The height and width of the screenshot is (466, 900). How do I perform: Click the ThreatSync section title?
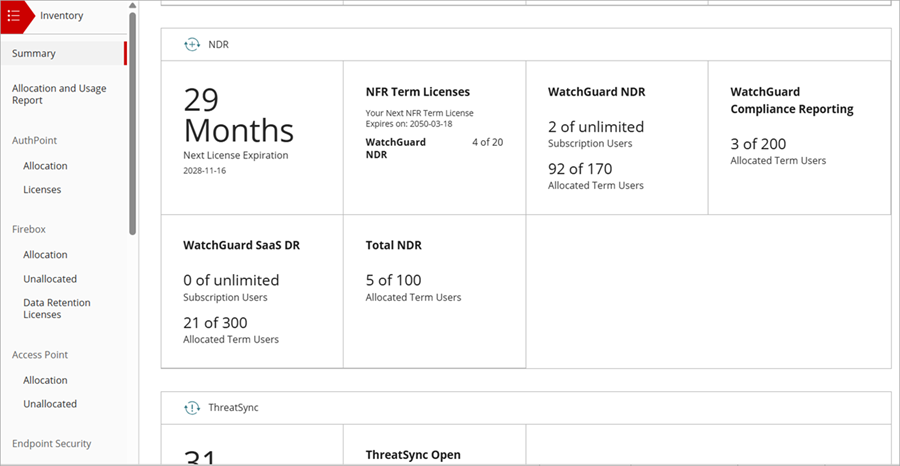coord(233,408)
